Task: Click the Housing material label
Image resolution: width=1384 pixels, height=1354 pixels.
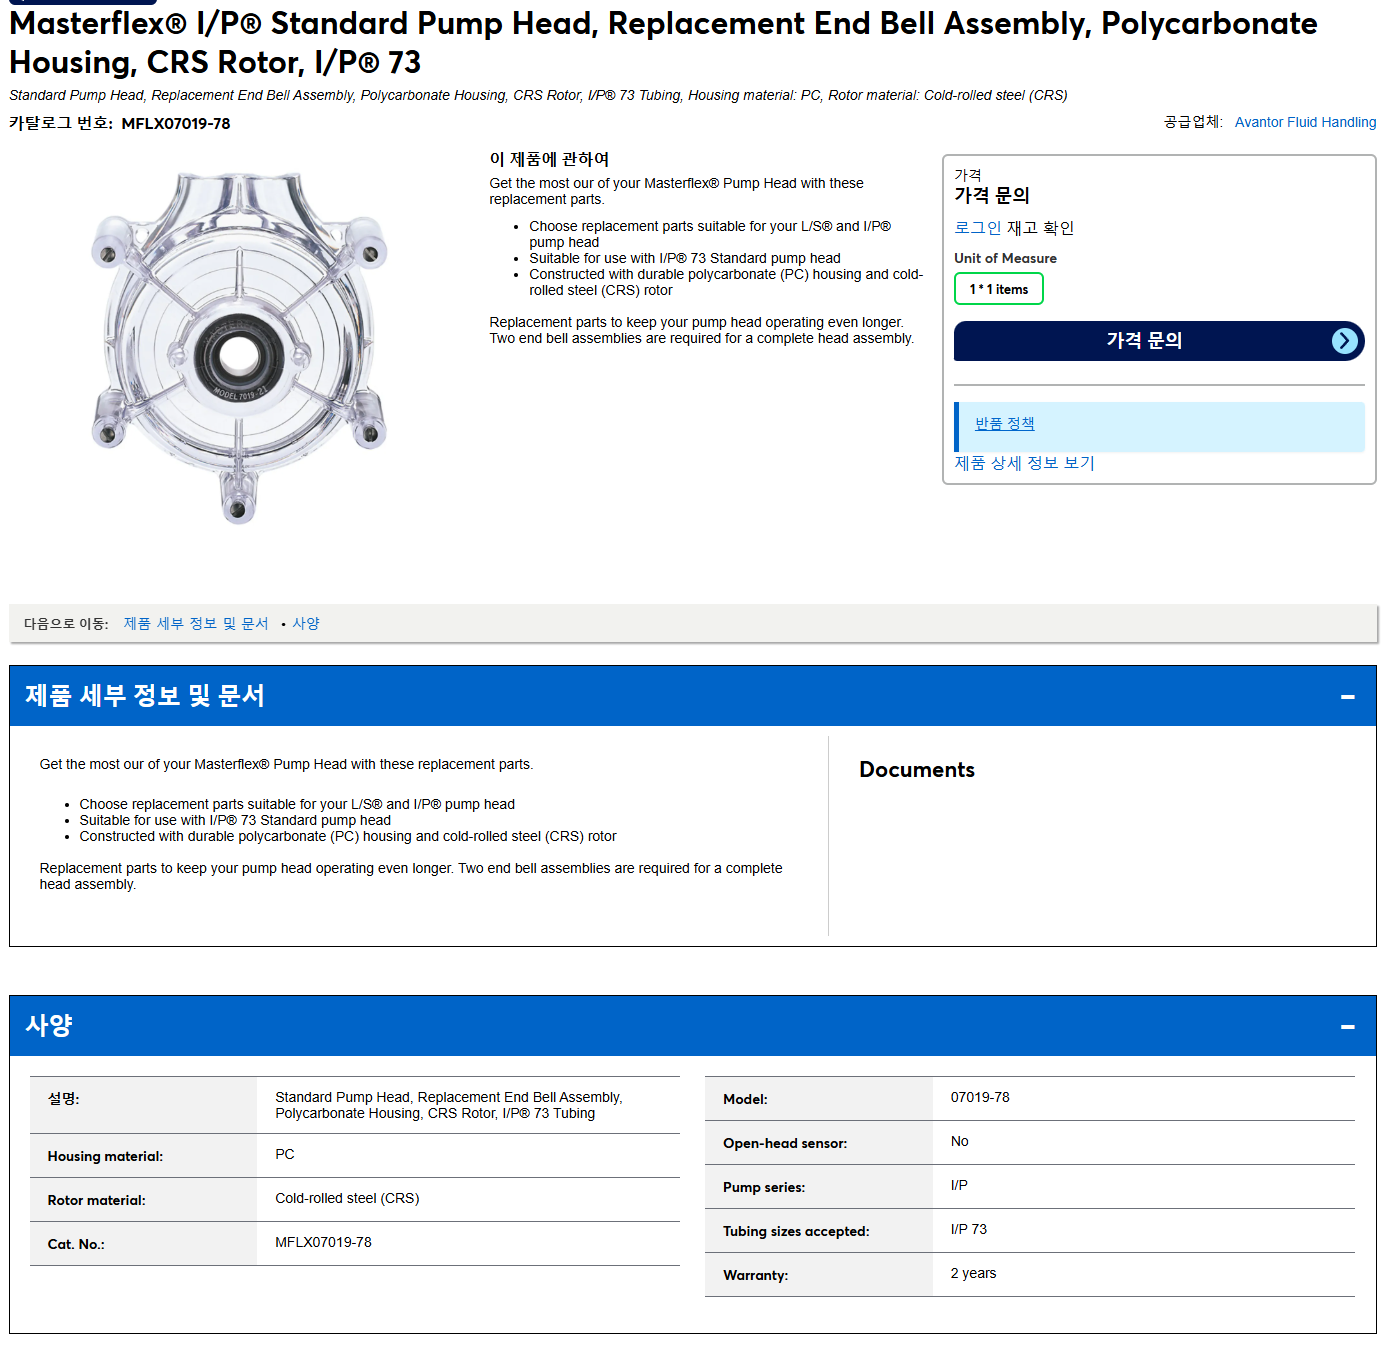Action: (x=105, y=1156)
